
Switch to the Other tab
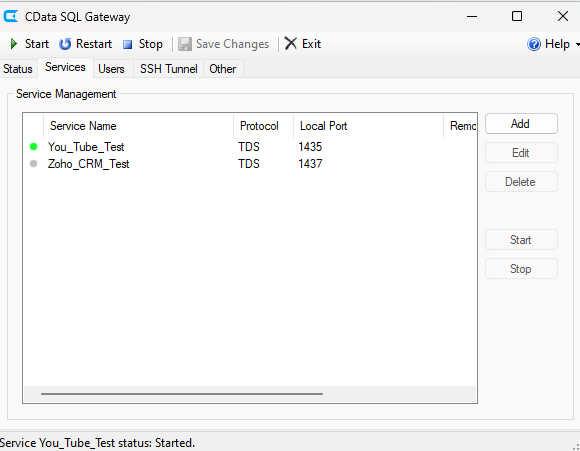coord(223,69)
